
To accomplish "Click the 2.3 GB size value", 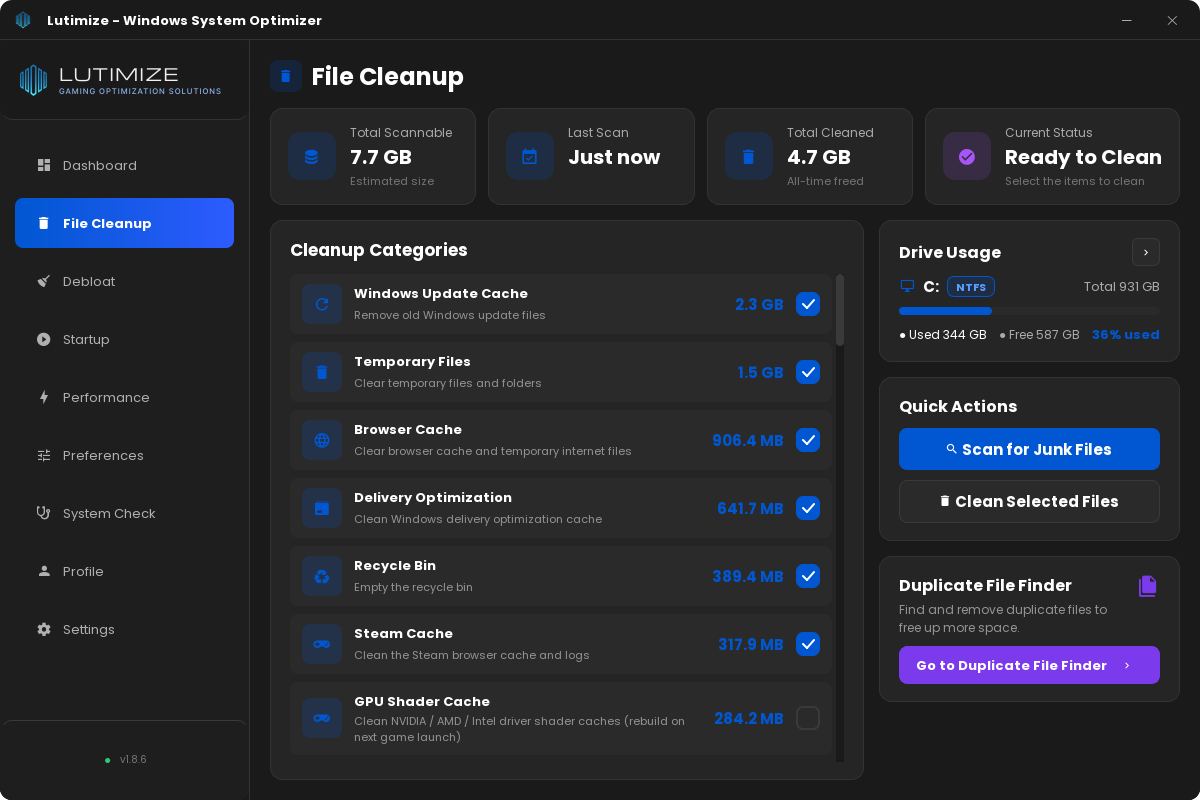I will [x=759, y=304].
